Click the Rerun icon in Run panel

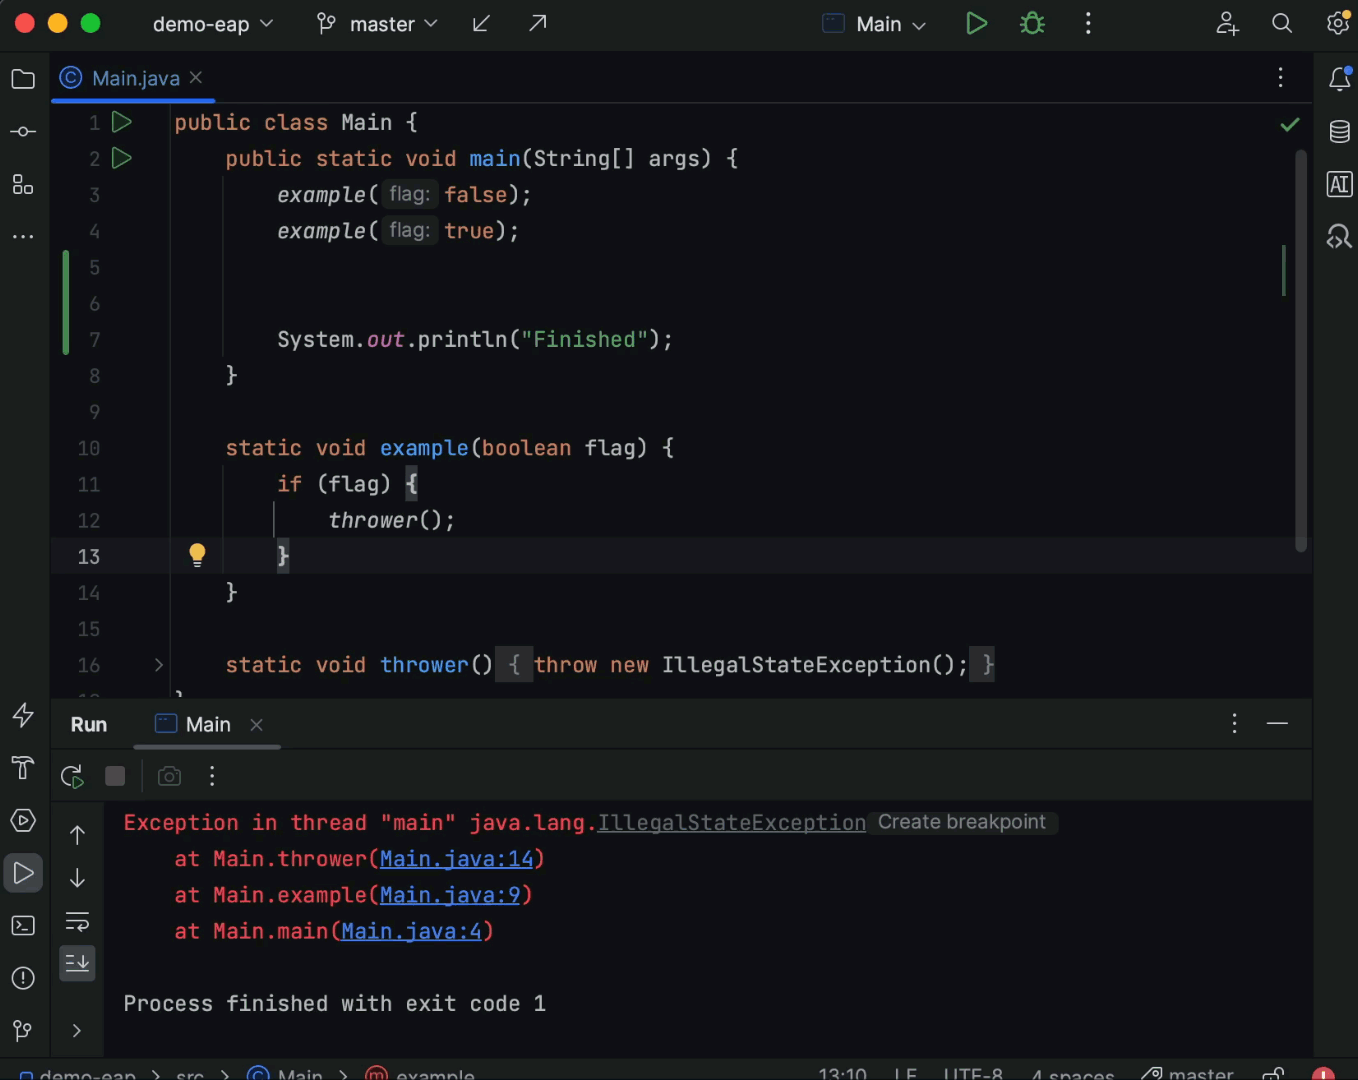pyautogui.click(x=72, y=776)
